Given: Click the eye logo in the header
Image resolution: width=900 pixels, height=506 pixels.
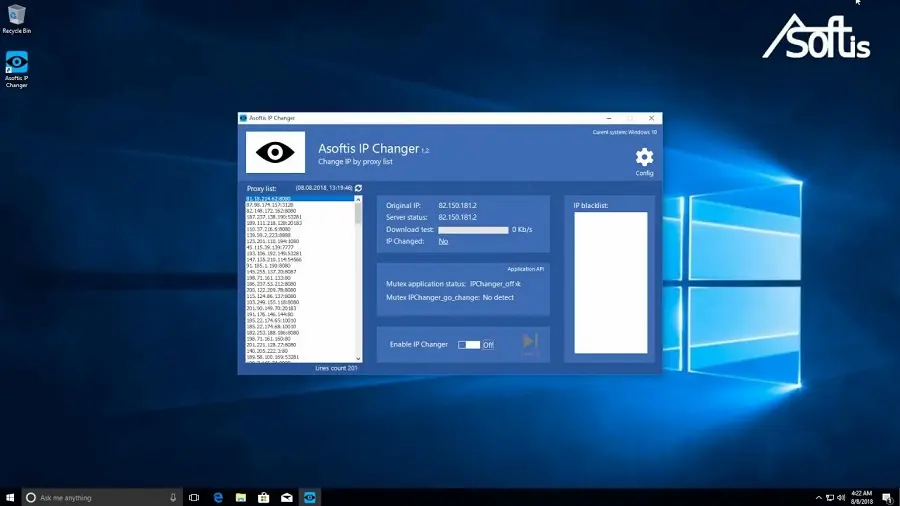Looking at the screenshot, I should pos(276,152).
